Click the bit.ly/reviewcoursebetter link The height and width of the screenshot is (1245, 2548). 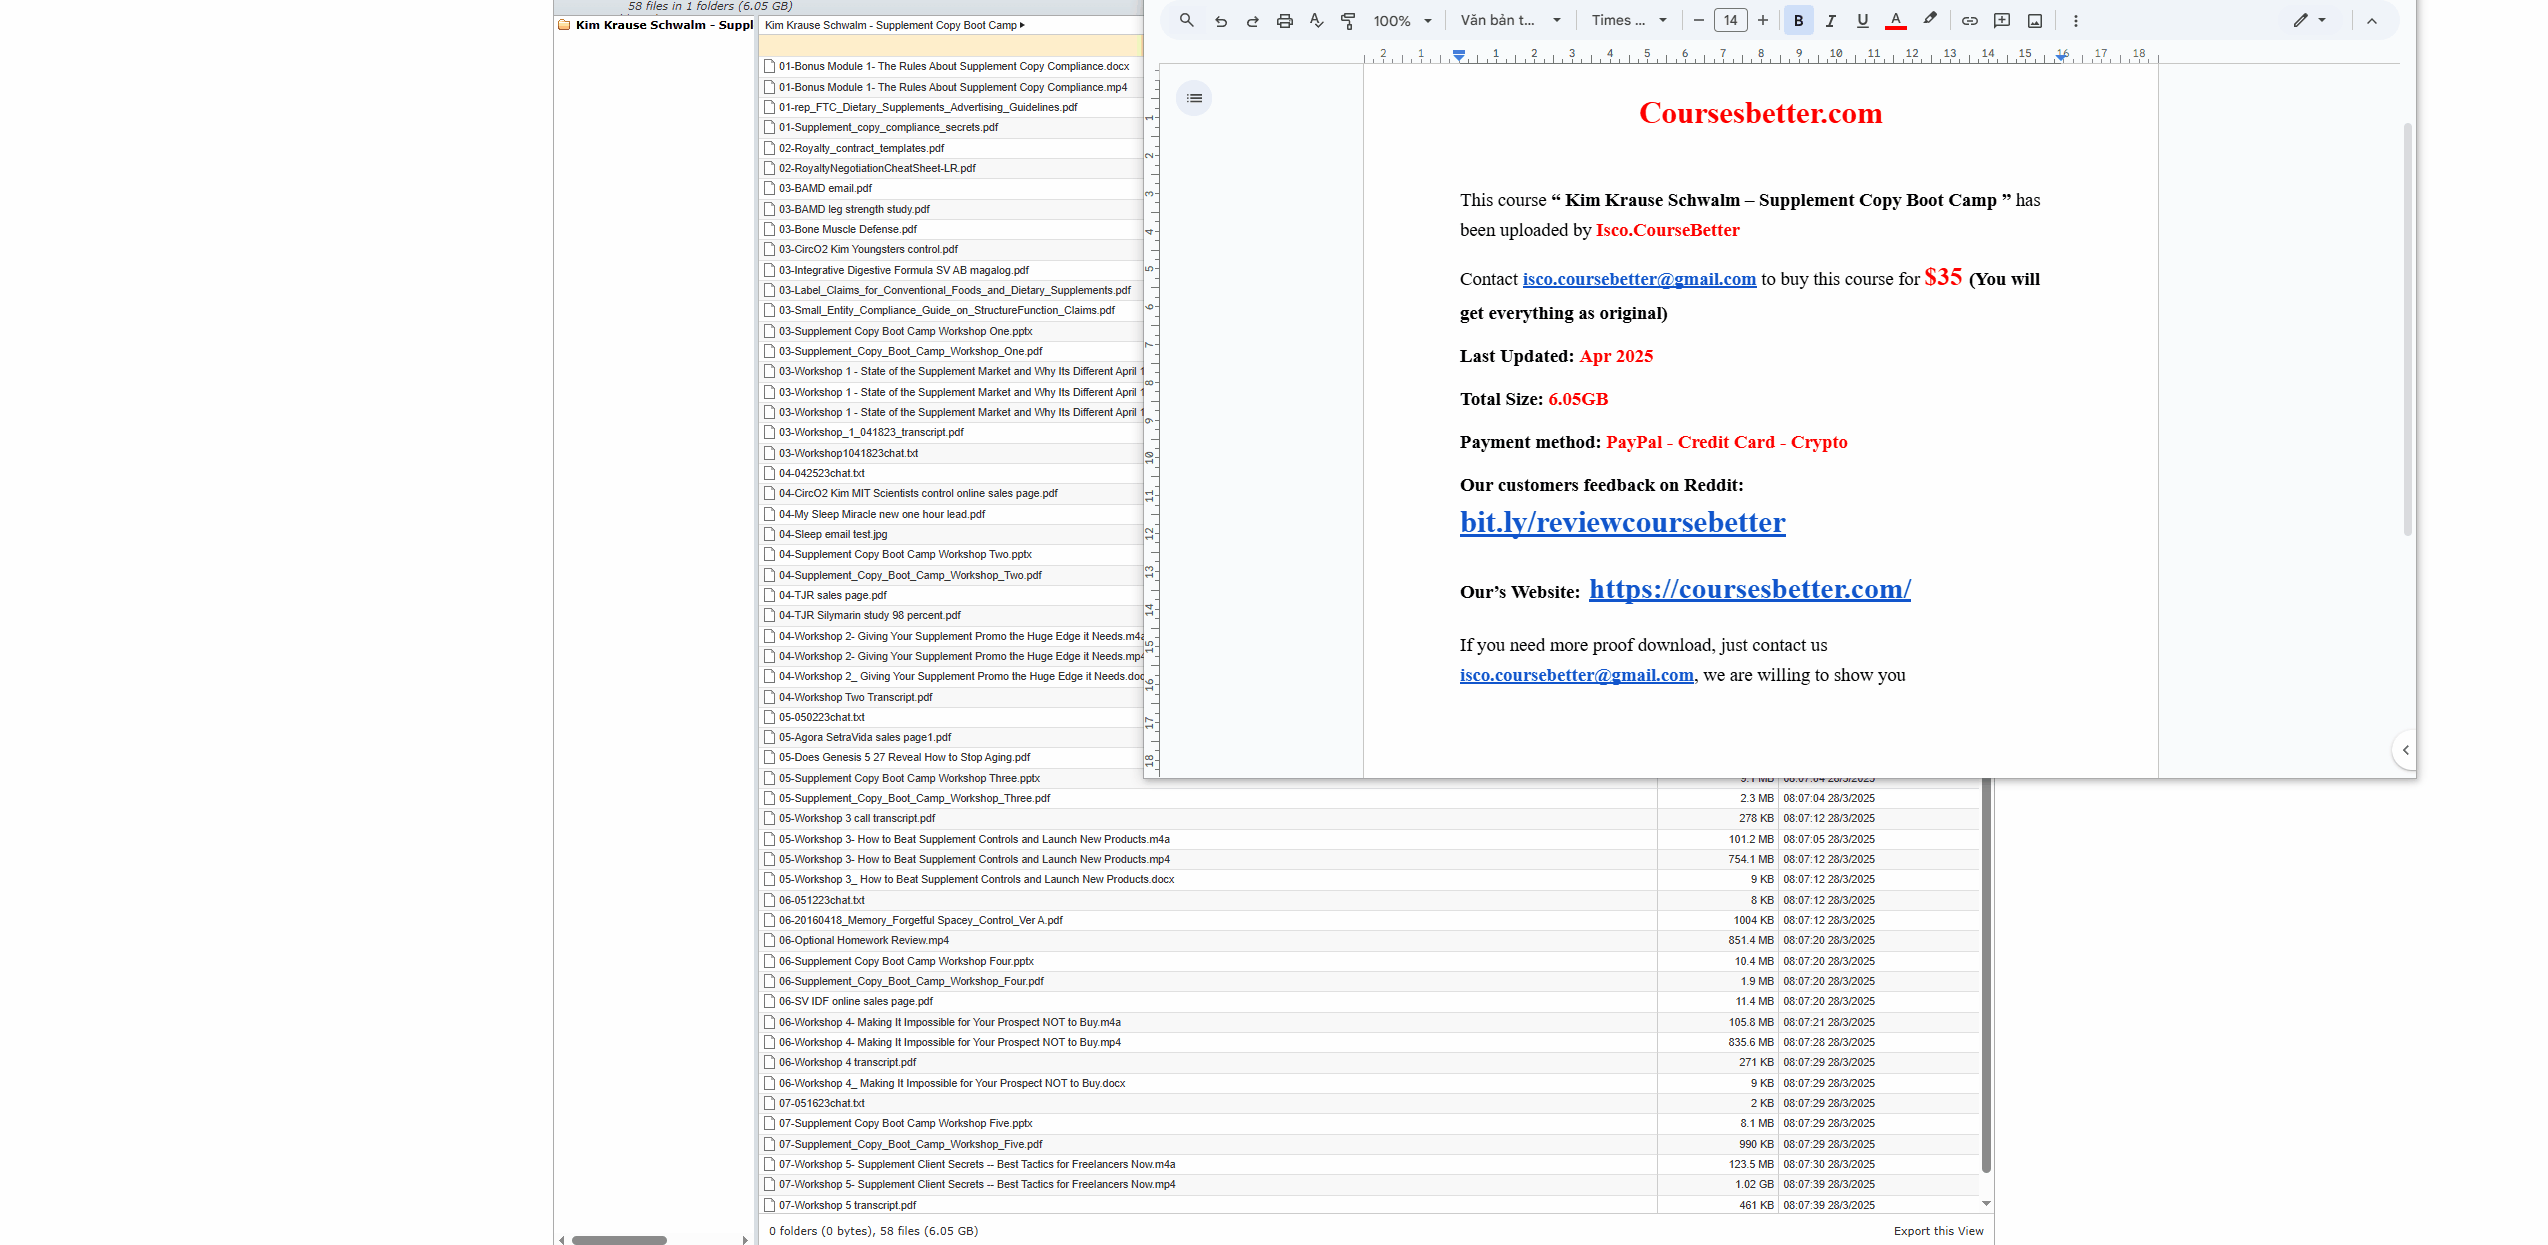[x=1622, y=522]
